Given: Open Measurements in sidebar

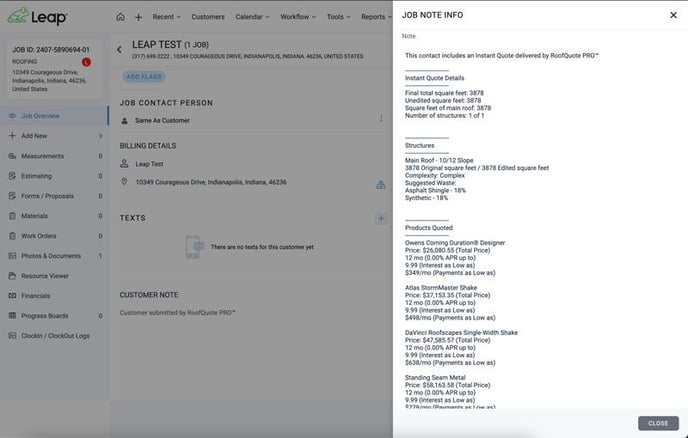Looking at the screenshot, I should point(54,156).
